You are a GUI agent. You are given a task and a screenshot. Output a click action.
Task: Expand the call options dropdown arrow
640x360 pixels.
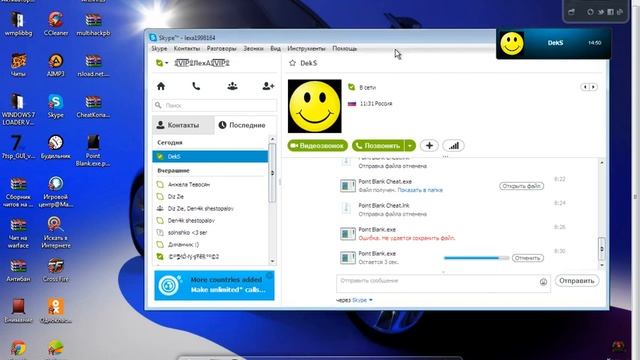coord(410,146)
